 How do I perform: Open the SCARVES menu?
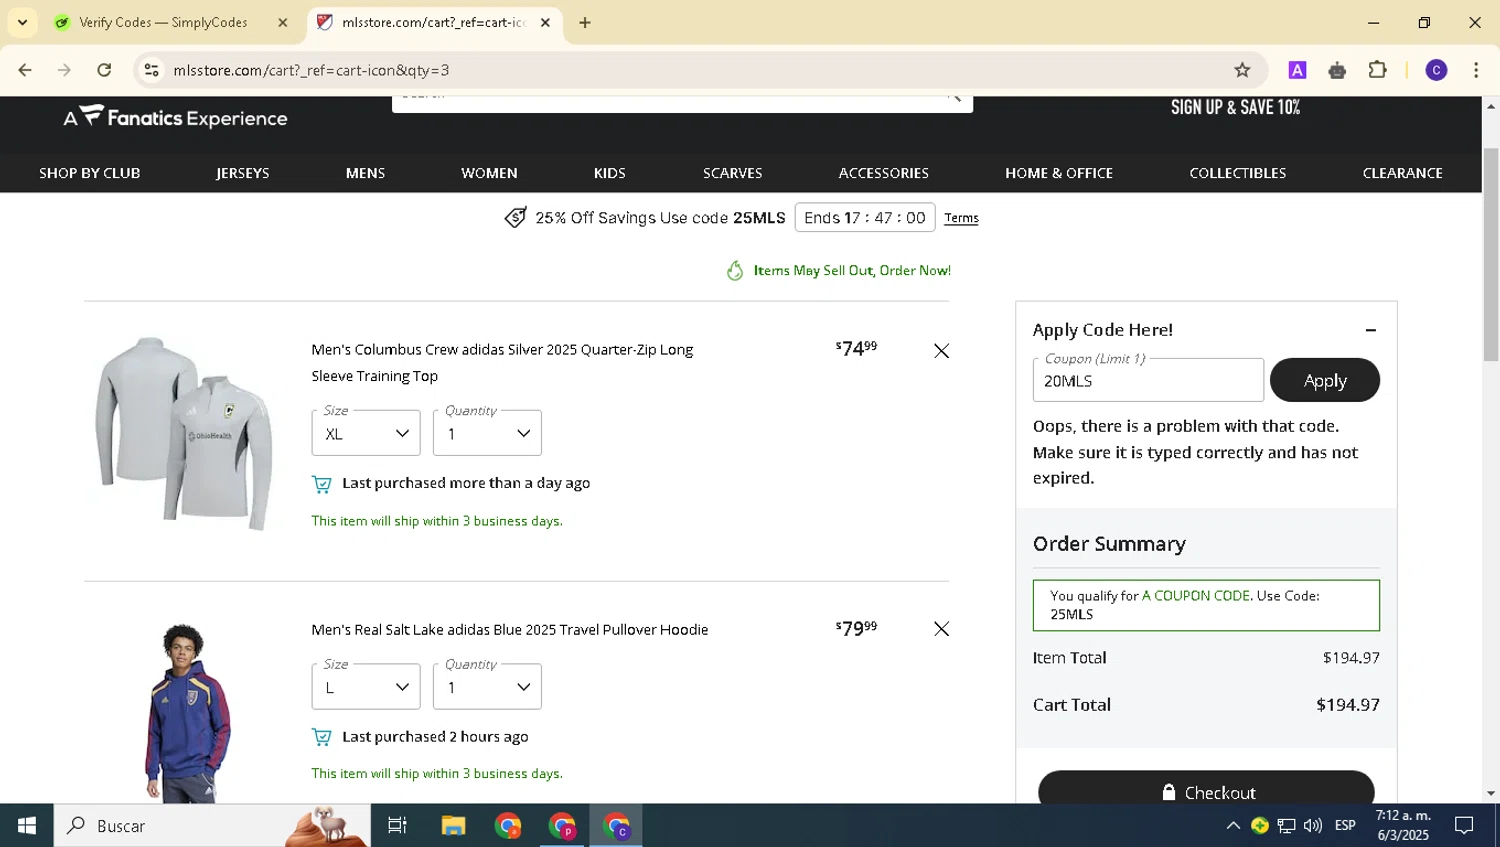pos(732,173)
